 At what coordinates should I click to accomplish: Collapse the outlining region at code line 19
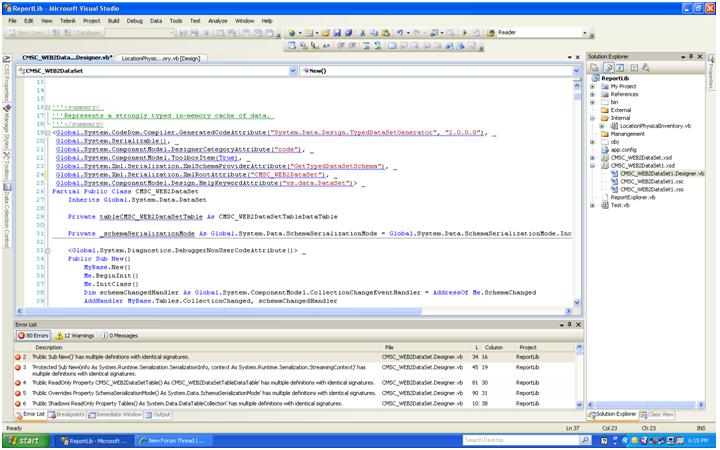(x=47, y=133)
